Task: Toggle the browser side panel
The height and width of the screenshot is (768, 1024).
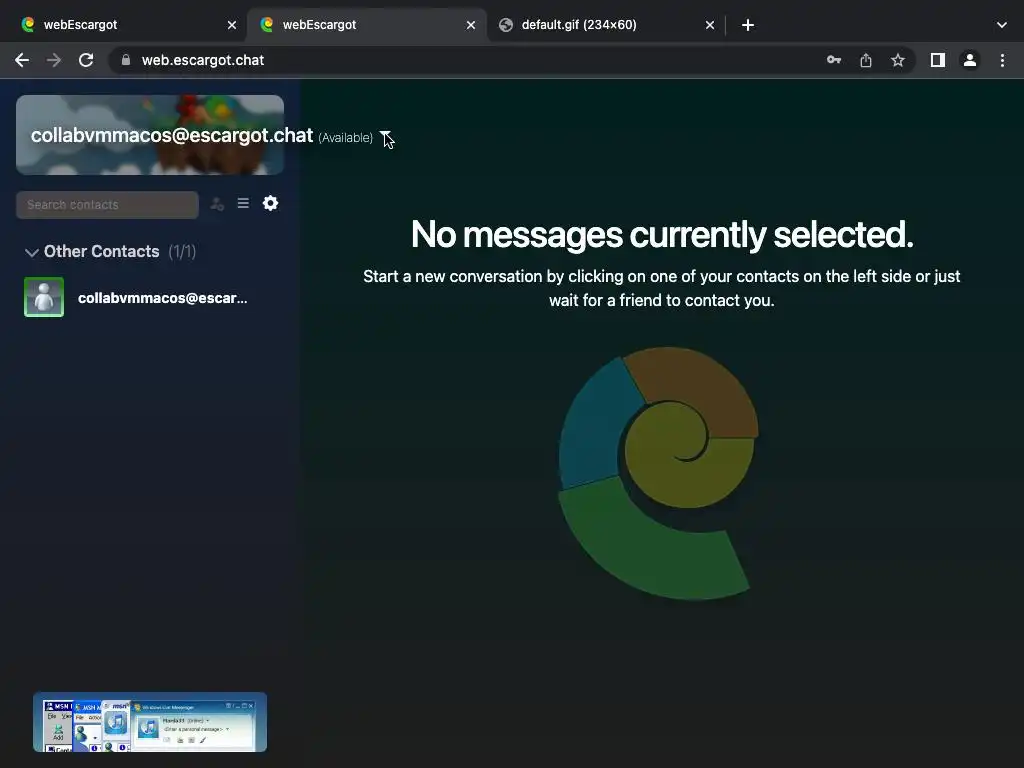Action: tap(938, 60)
